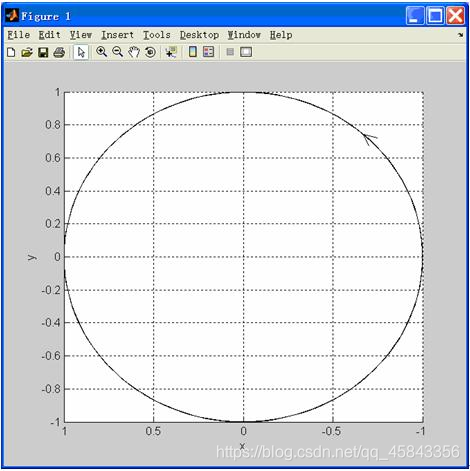This screenshot has height=471, width=470.
Task: Click the y-axis tick label 0.8
Action: [x=53, y=125]
